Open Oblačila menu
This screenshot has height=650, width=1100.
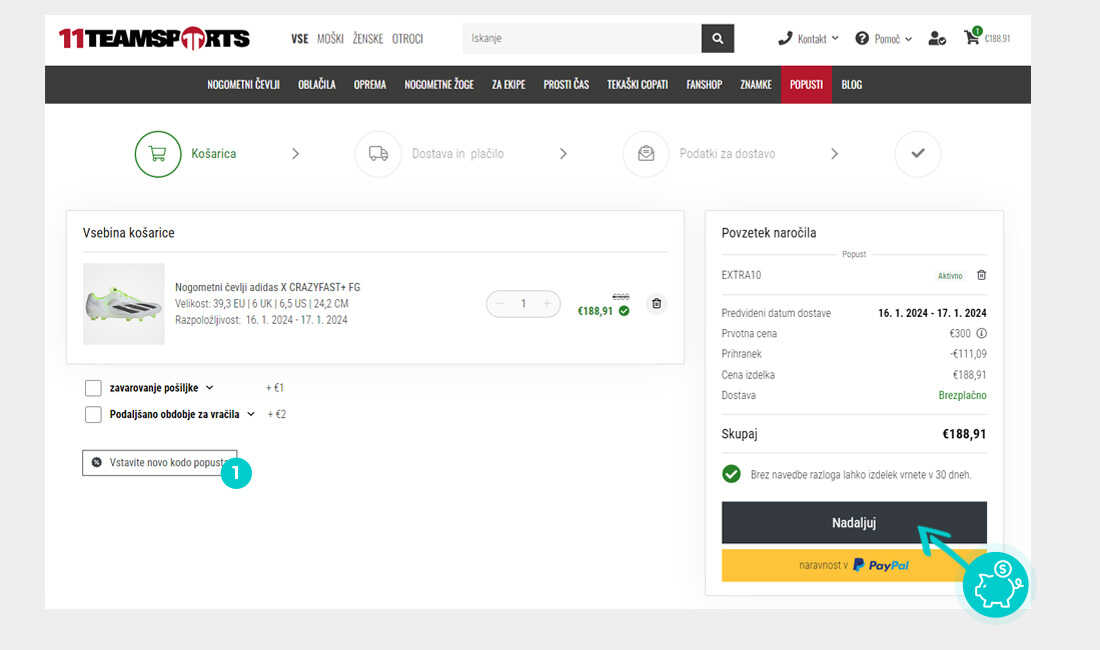(x=316, y=84)
